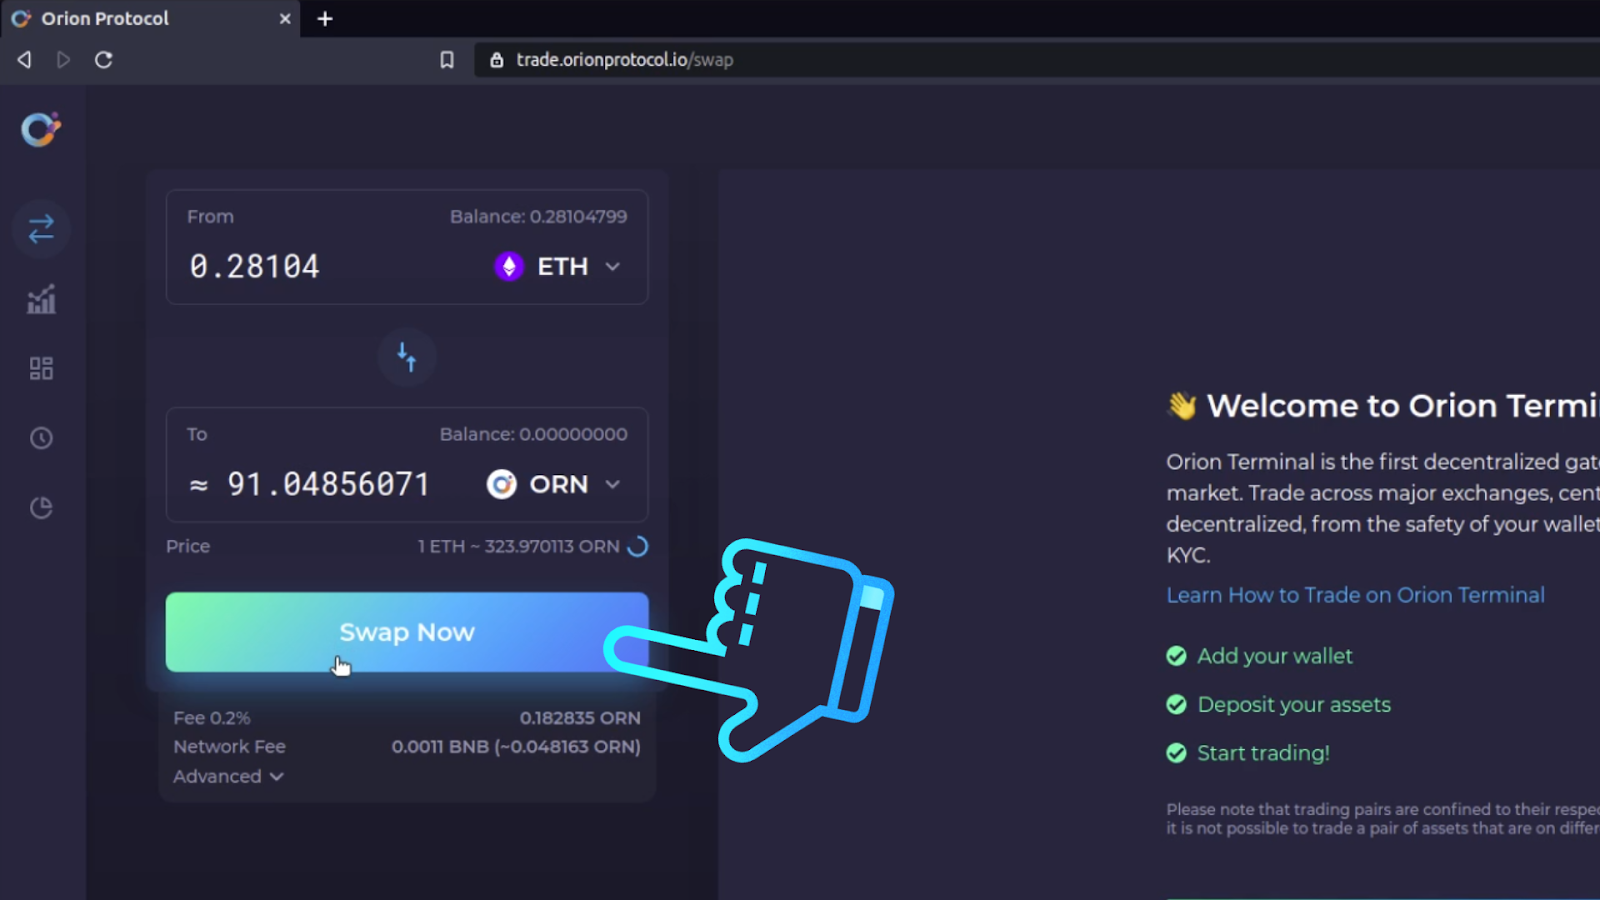Click the address bar URL
The image size is (1600, 900).
point(625,60)
